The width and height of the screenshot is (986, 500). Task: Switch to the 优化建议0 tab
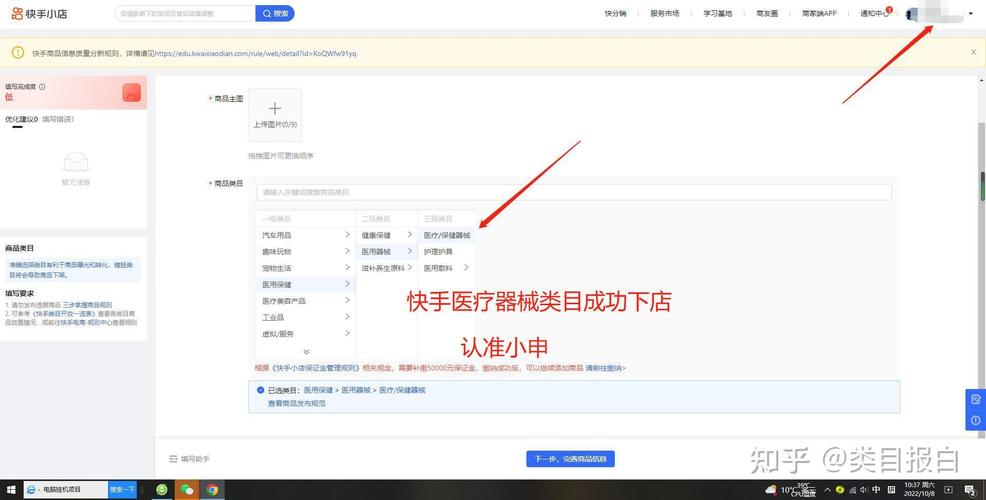pos(21,119)
